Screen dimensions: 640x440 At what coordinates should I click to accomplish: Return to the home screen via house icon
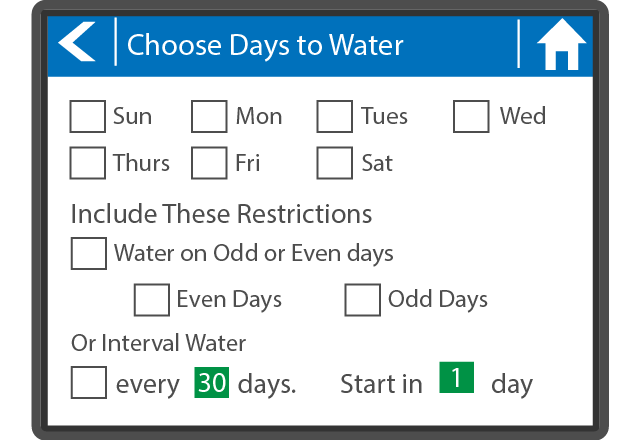(562, 44)
